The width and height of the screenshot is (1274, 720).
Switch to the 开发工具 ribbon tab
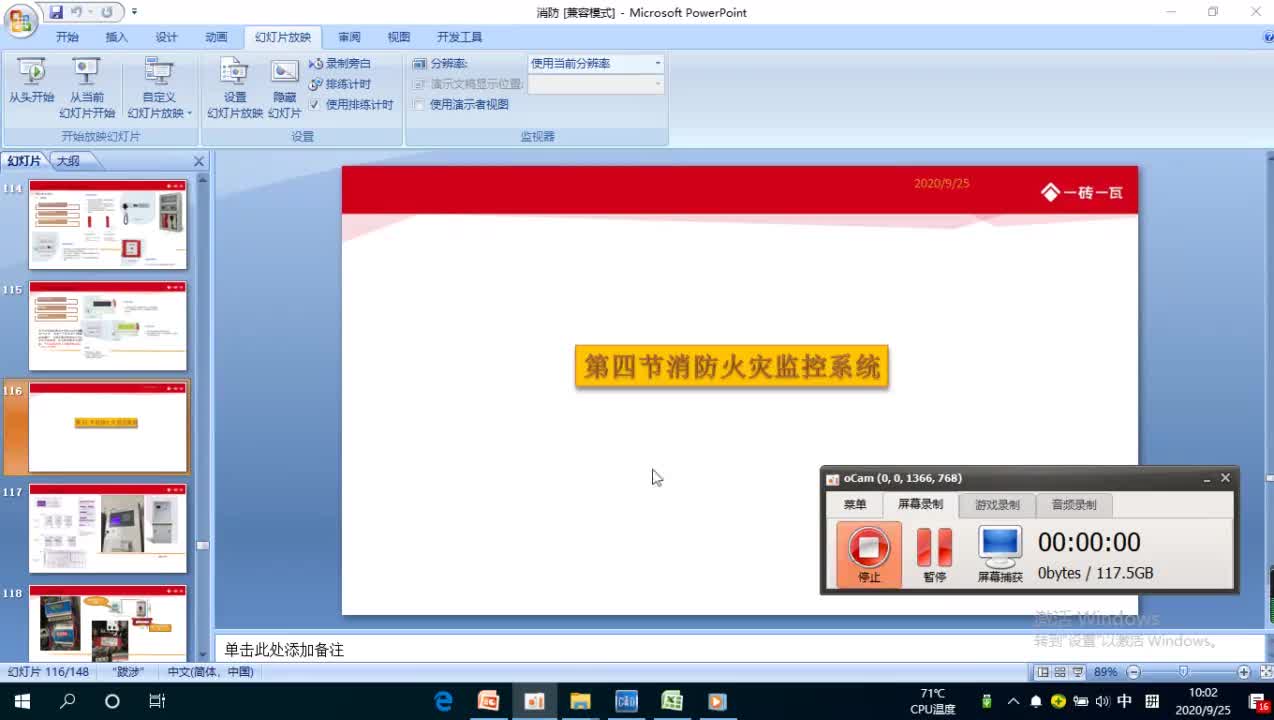tap(459, 37)
